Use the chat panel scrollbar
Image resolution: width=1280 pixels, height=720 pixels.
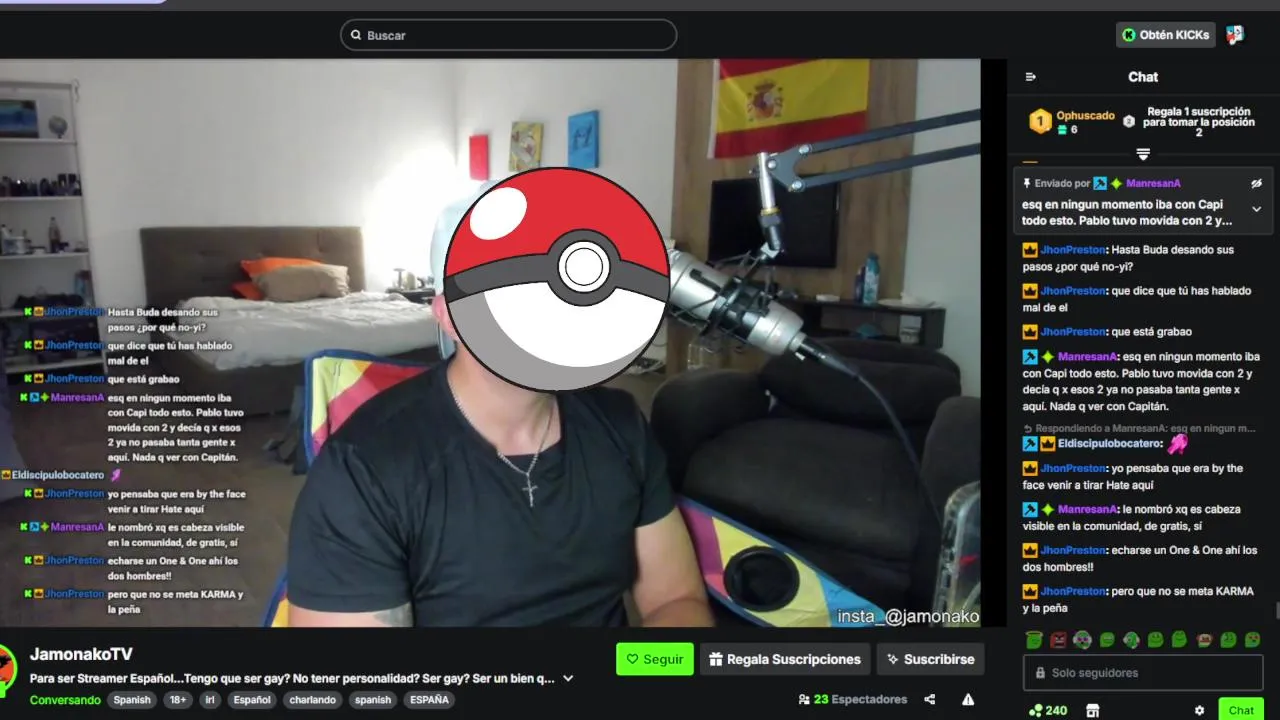pos(1276,611)
